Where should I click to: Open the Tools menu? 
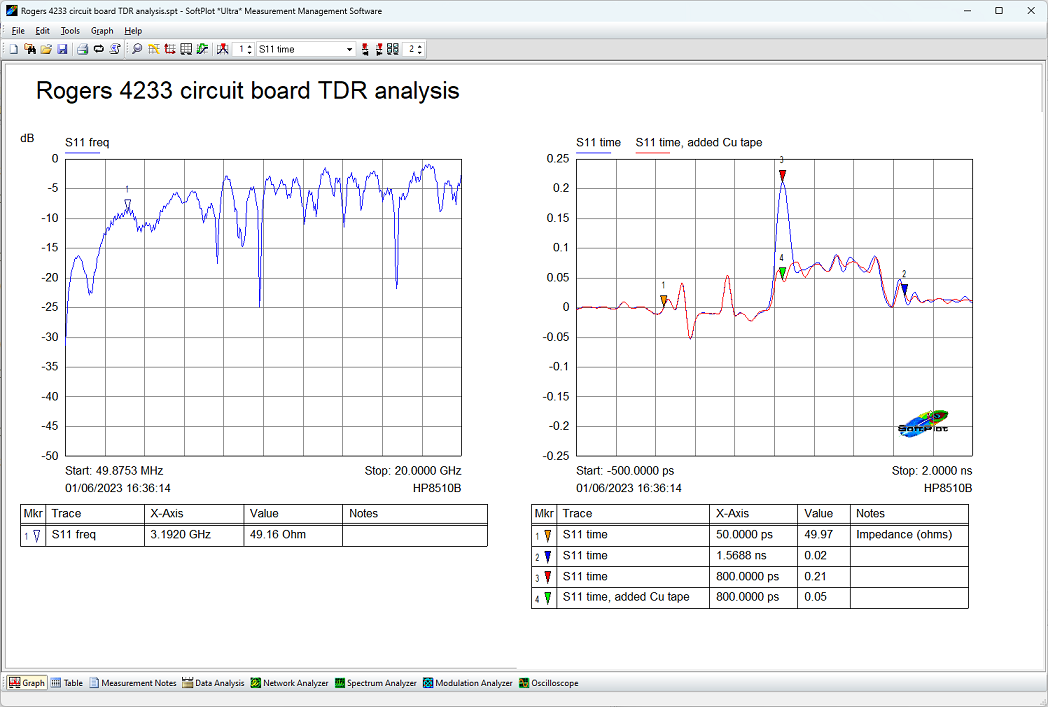[70, 31]
